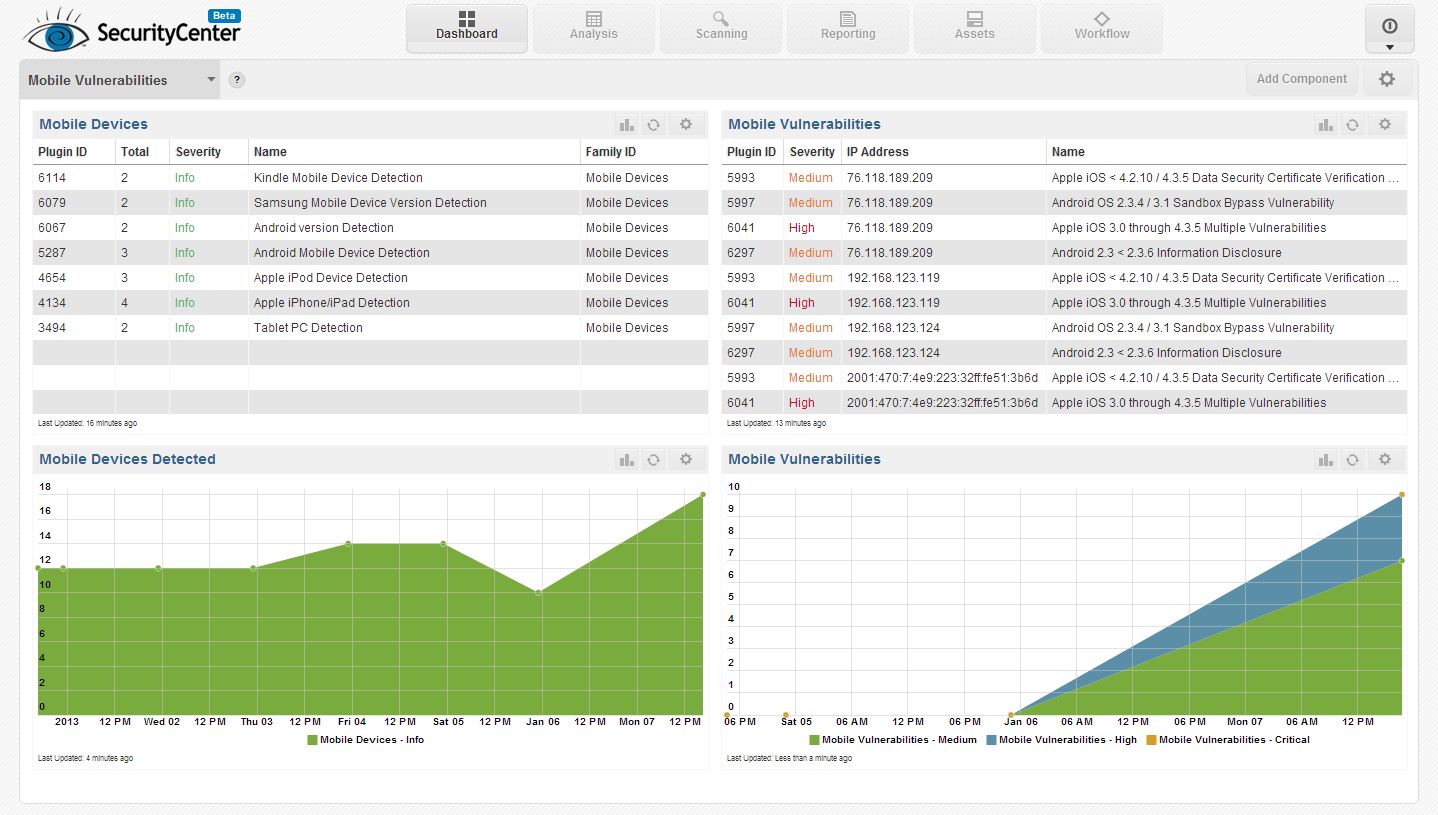The image size is (1438, 815).
Task: Click the chart icon in Mobile Devices panel
Action: click(627, 125)
